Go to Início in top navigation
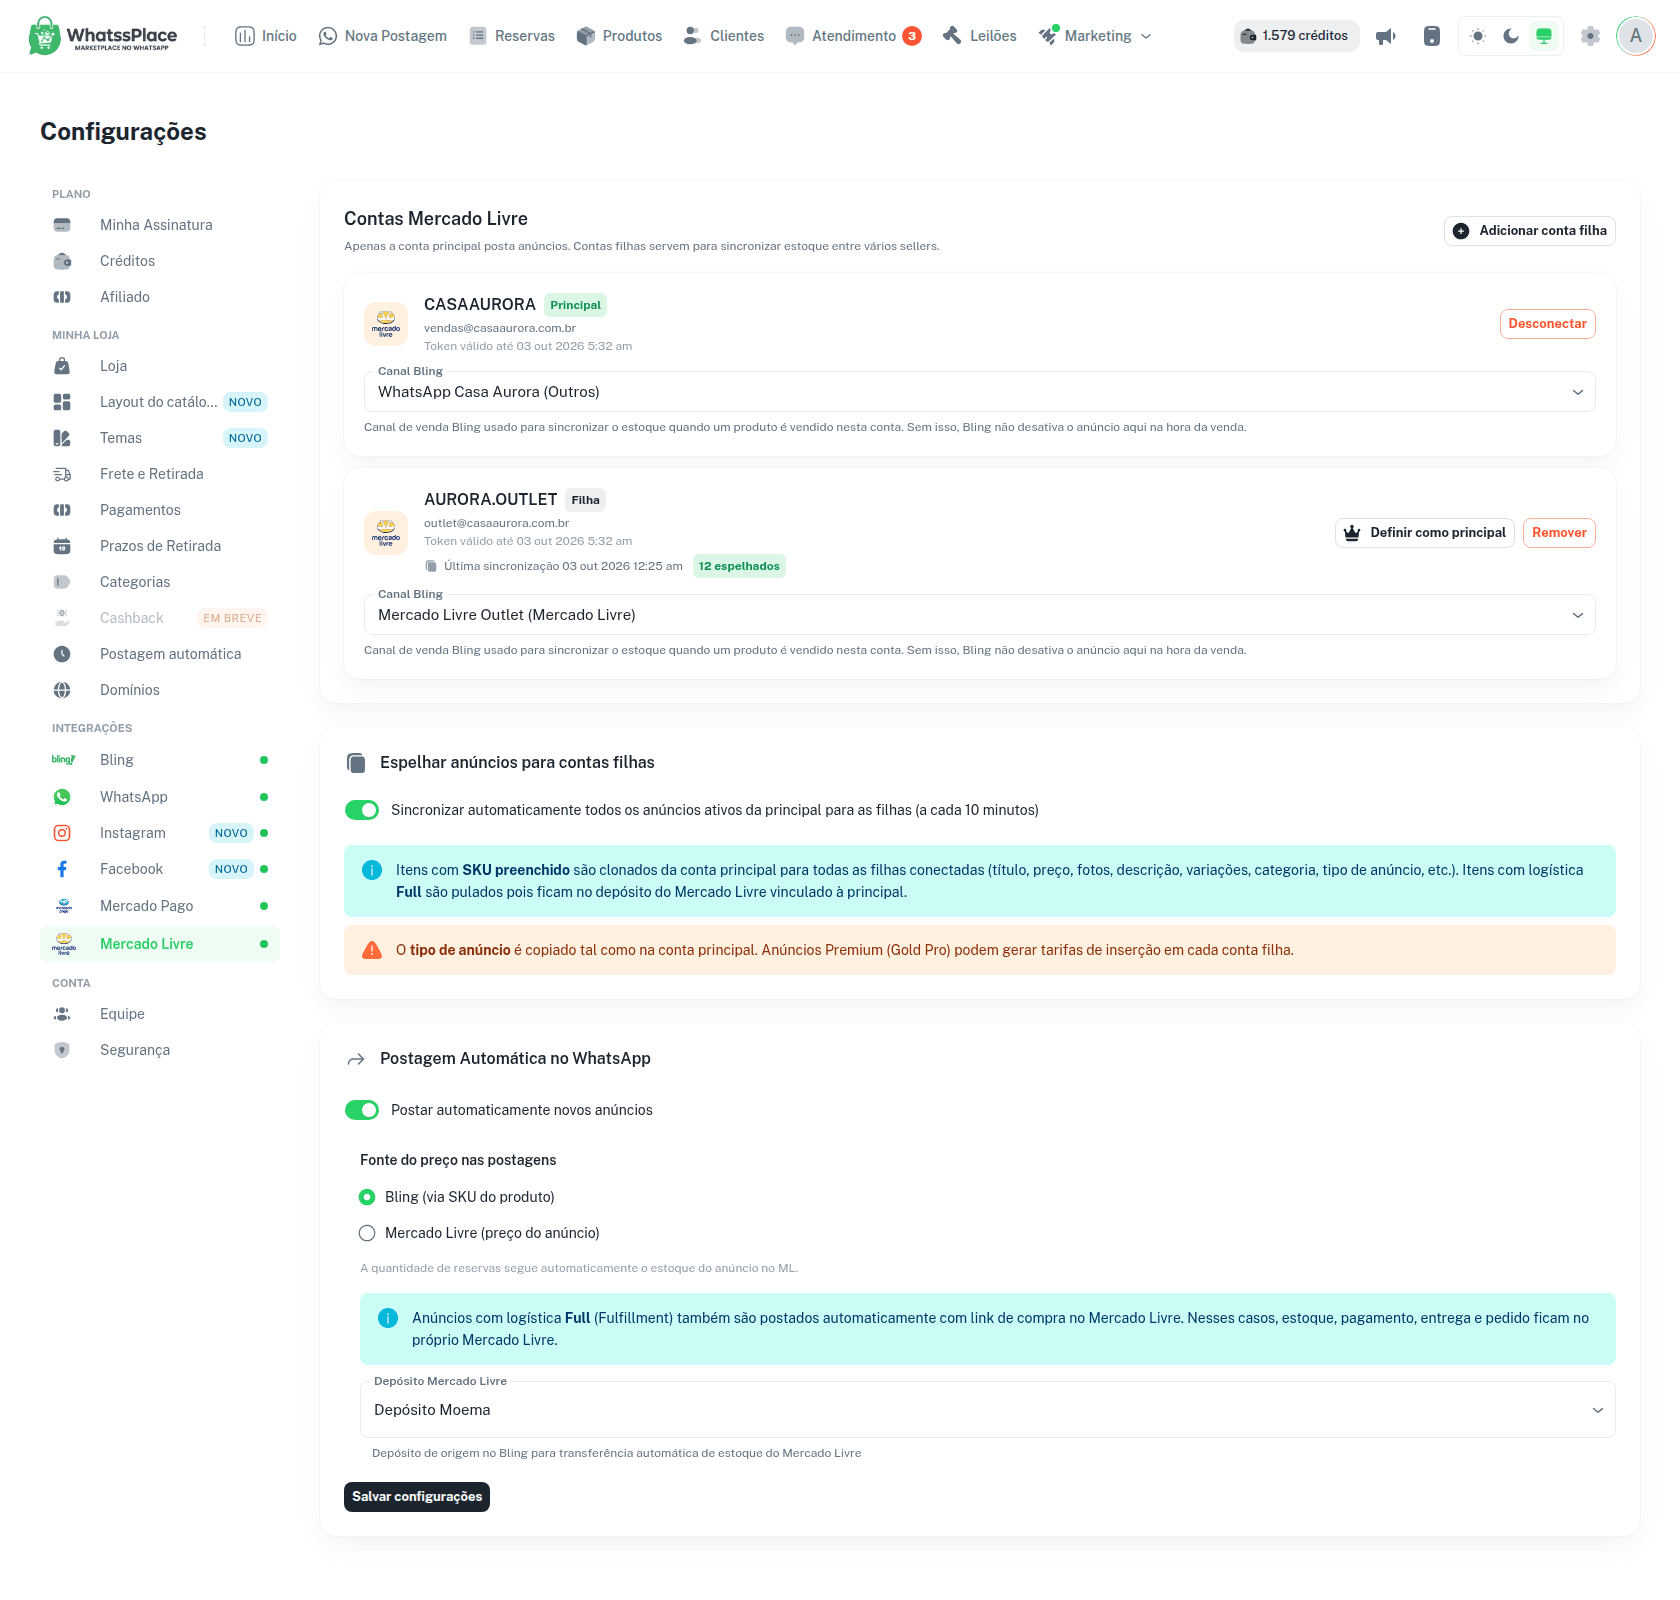 point(266,36)
